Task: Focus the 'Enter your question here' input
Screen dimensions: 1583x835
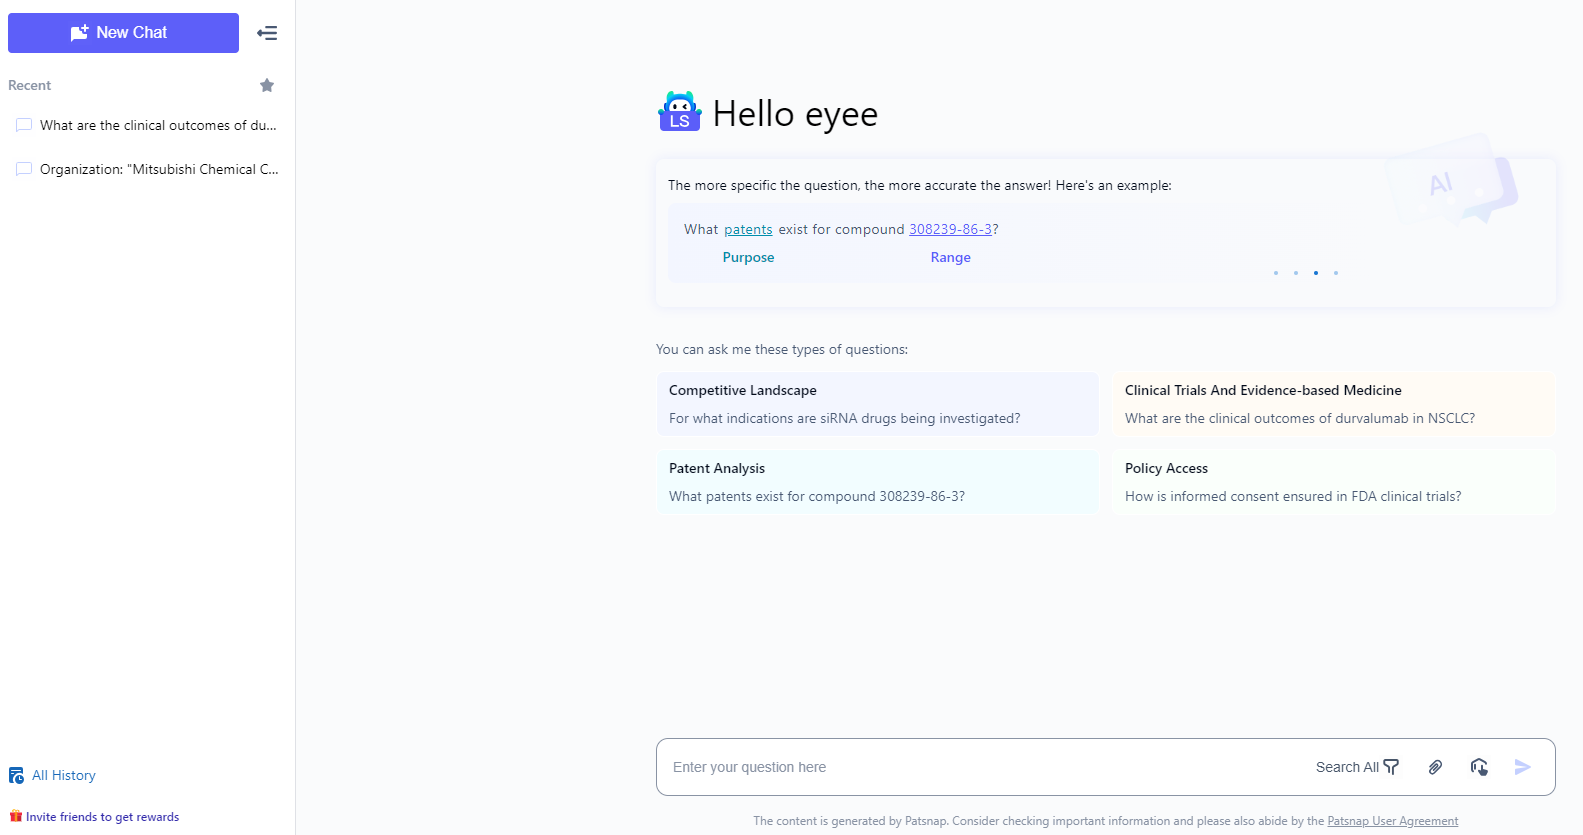Action: click(x=980, y=767)
